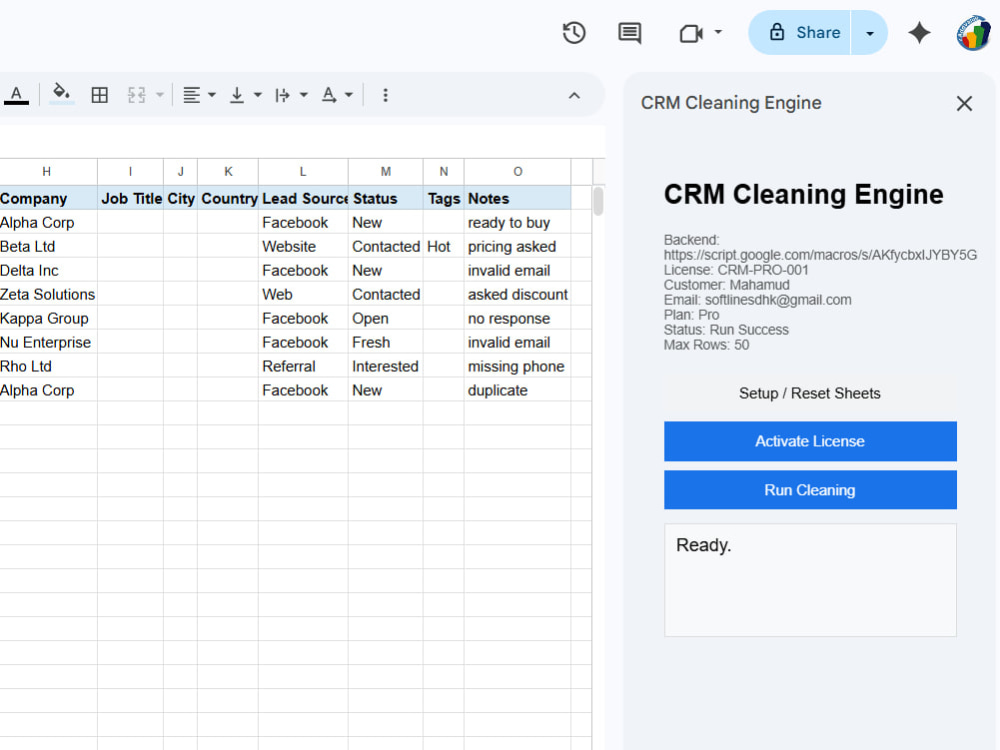Click horizontal align icon
The width and height of the screenshot is (1000, 750).
click(191, 95)
